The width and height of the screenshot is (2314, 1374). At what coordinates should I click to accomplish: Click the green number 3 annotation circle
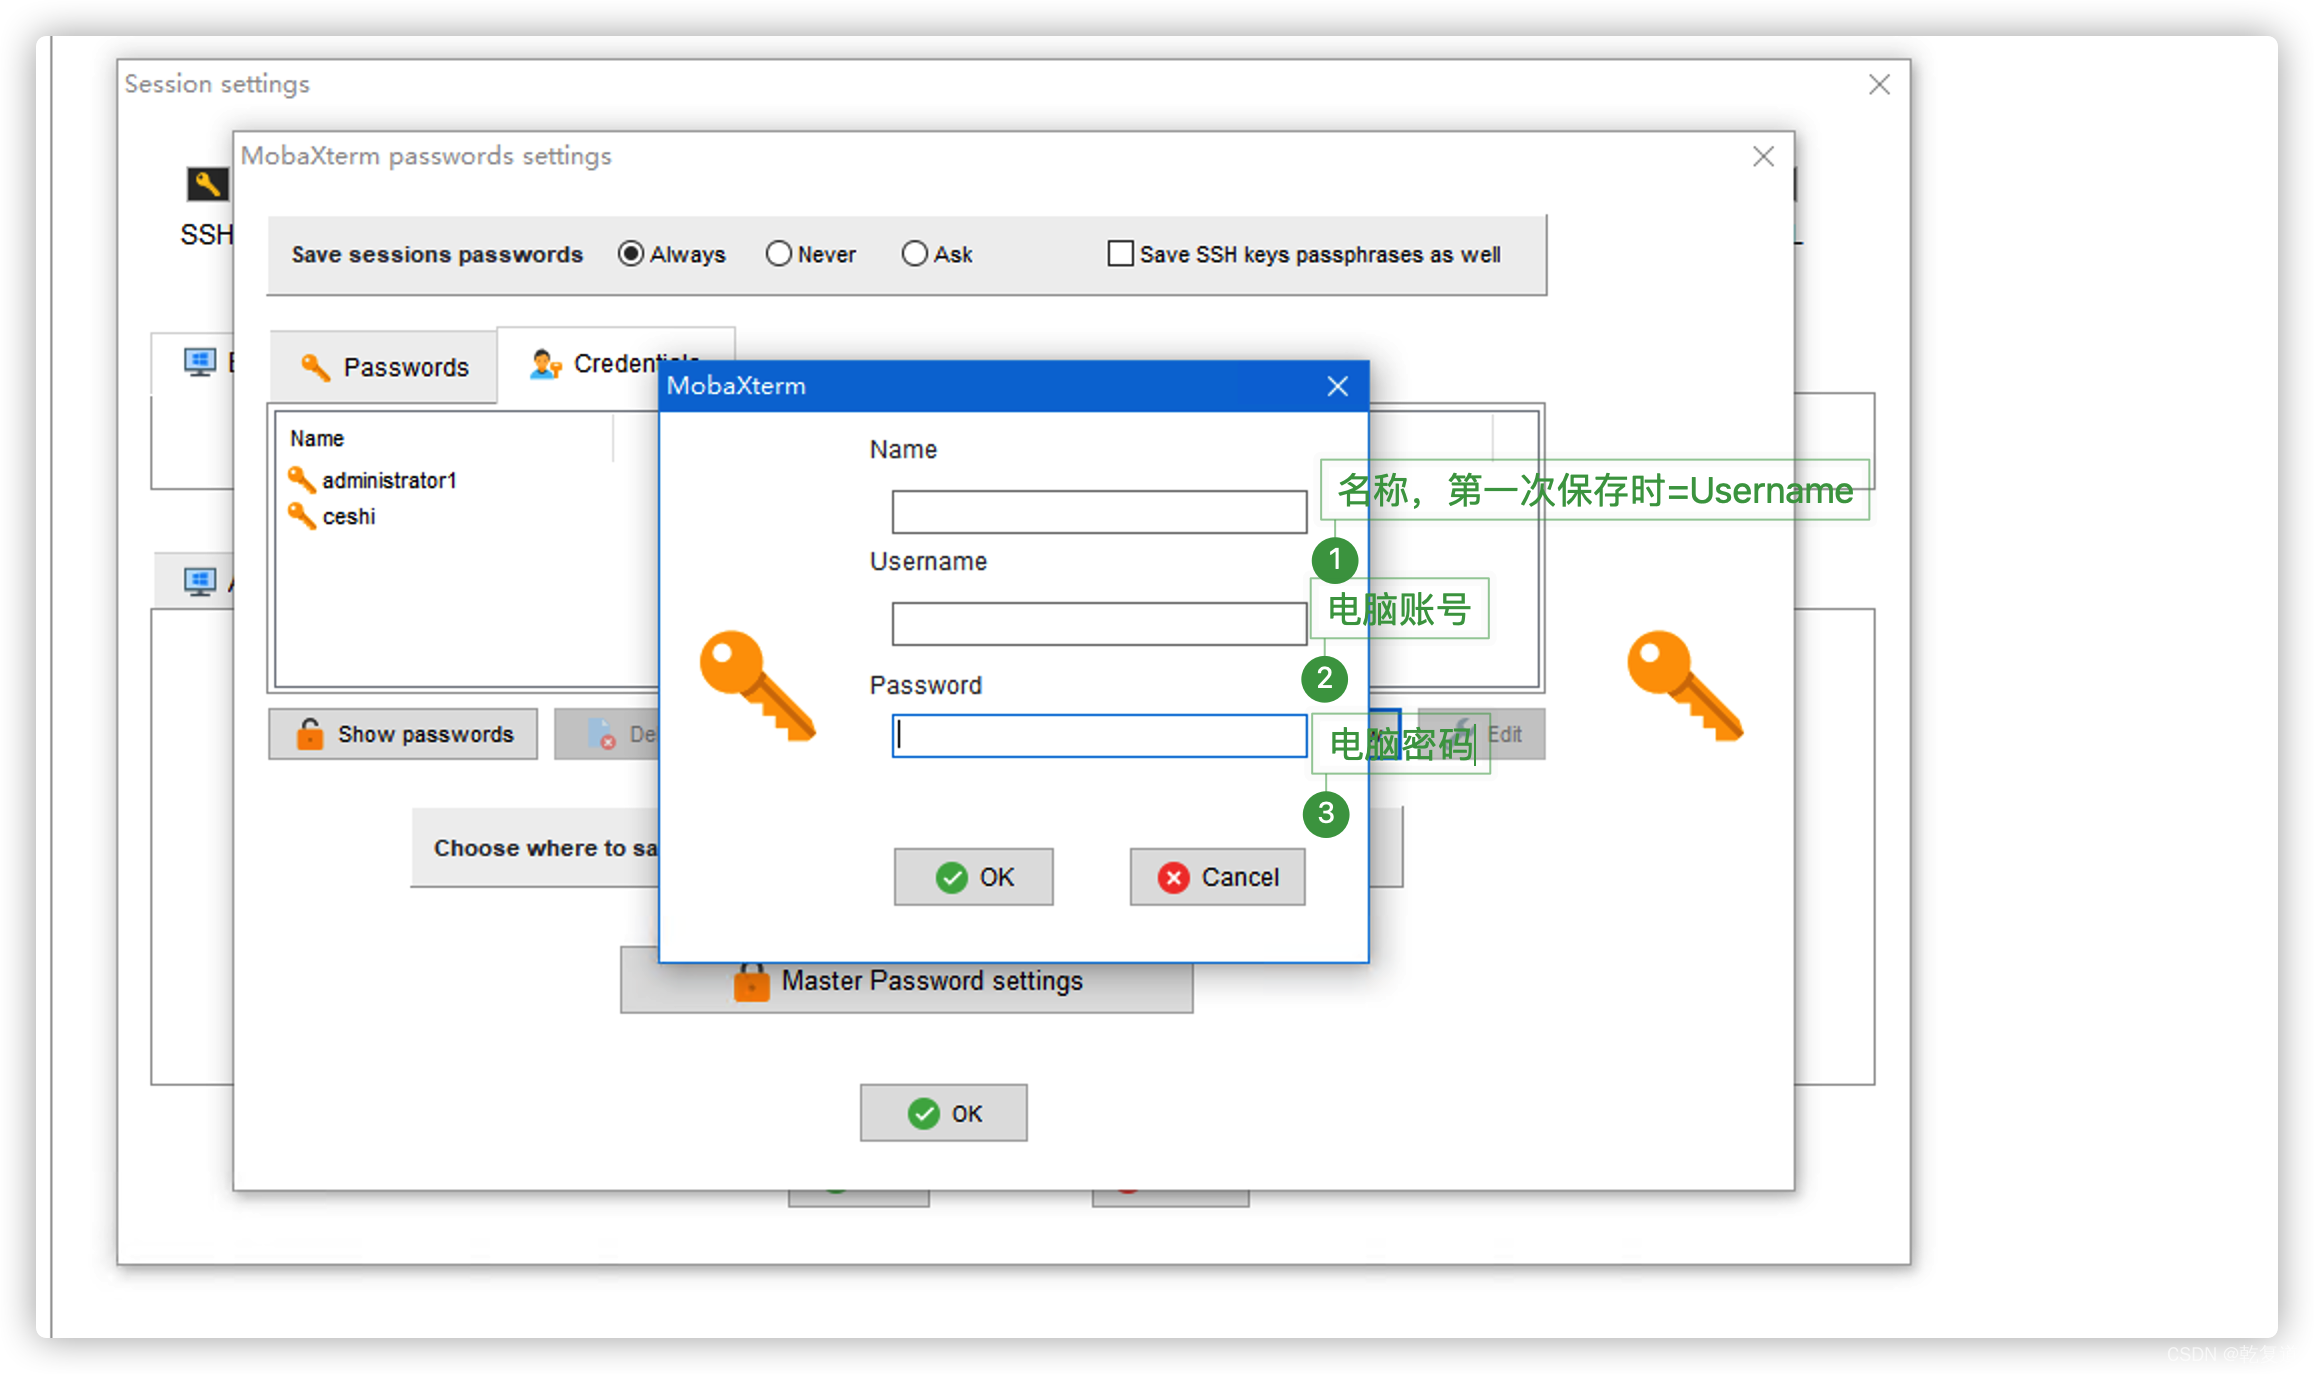(x=1326, y=813)
